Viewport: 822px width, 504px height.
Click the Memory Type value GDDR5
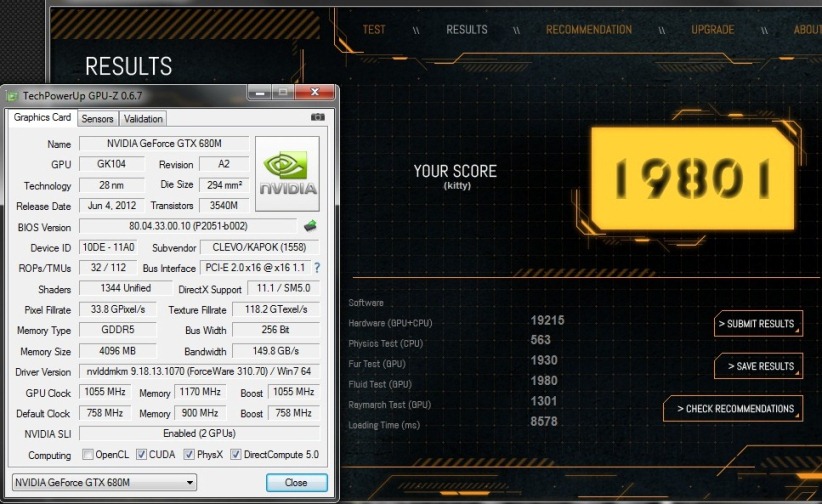(x=118, y=330)
